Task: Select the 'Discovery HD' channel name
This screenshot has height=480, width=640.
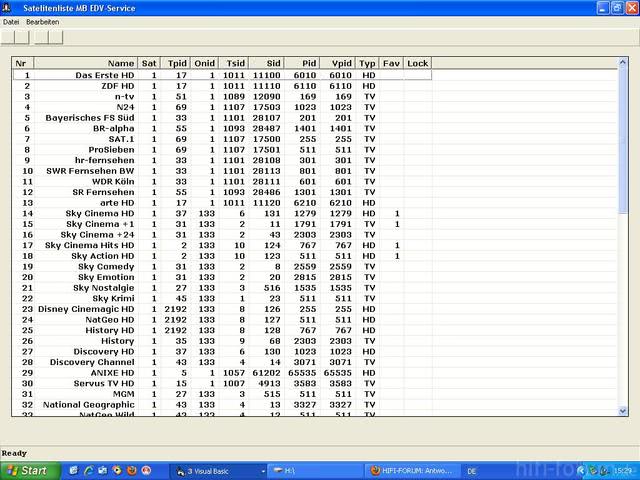Action: click(x=104, y=351)
